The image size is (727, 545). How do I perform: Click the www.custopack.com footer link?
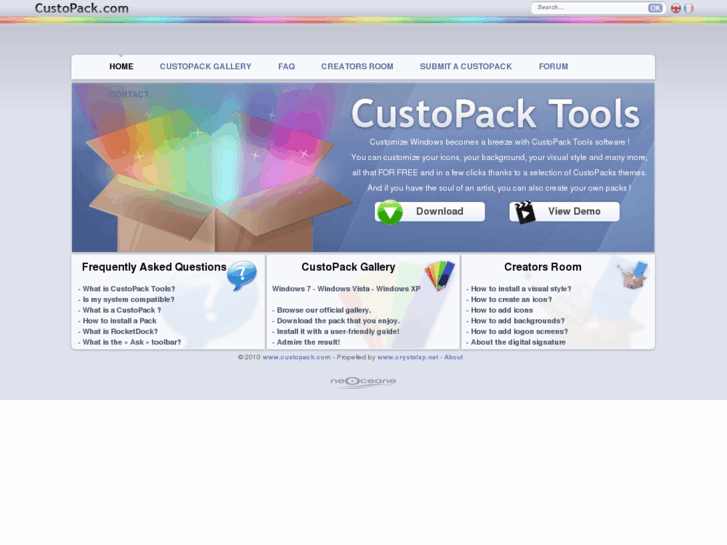pyautogui.click(x=296, y=357)
